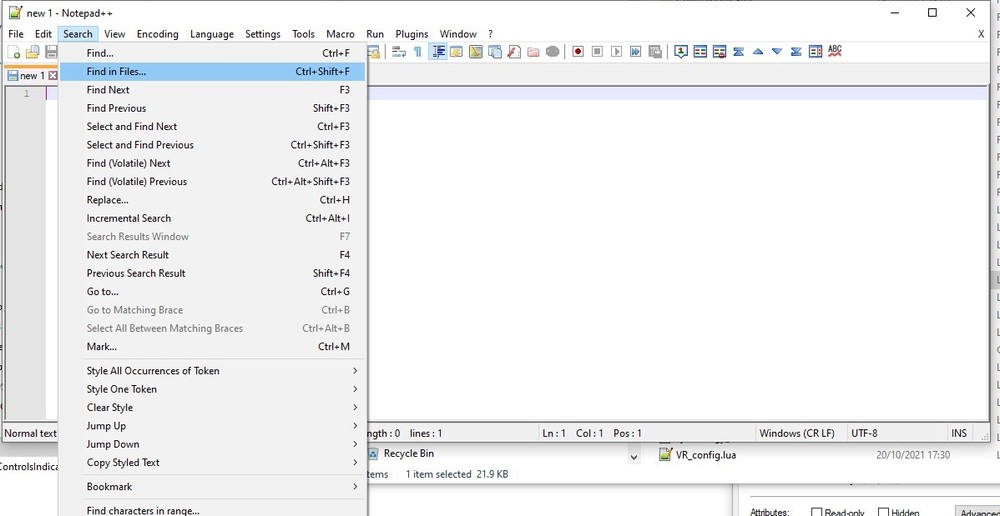Image resolution: width=1000 pixels, height=516 pixels.
Task: Choose Find characters in range entry
Action: [x=212, y=510]
